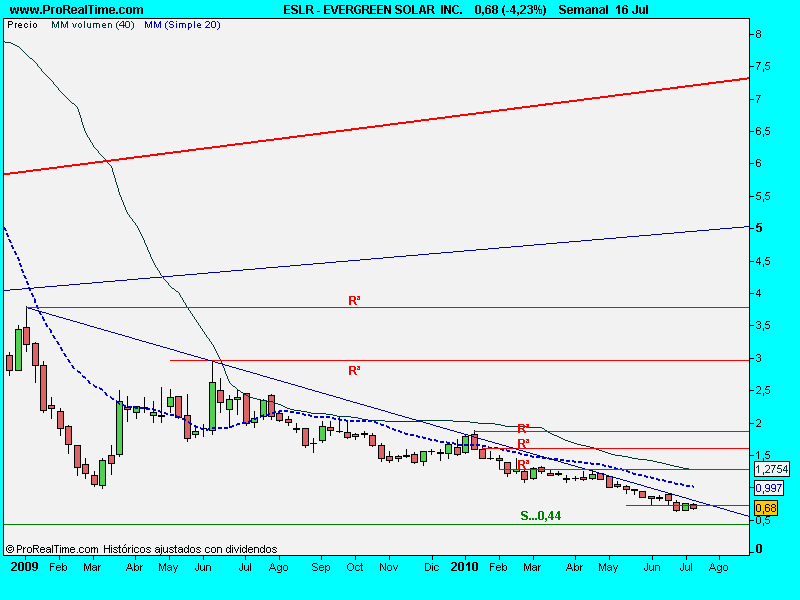
Task: Click the blue 0,997 moving average price tag
Action: click(768, 488)
